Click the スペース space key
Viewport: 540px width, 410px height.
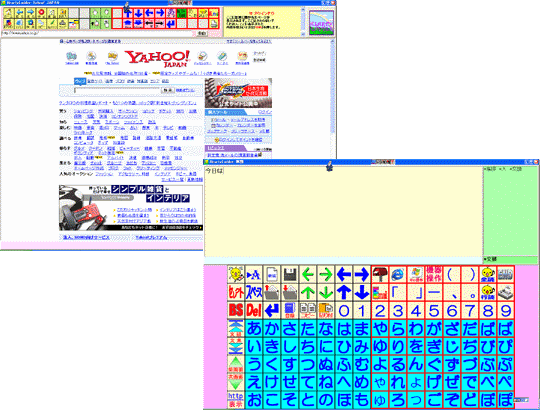point(254,292)
